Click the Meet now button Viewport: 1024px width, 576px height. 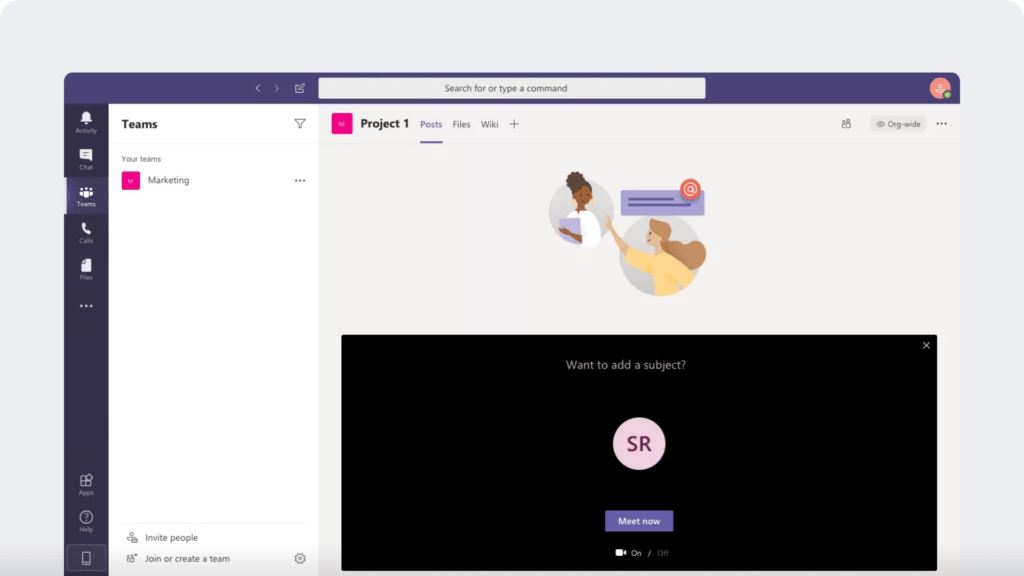pyautogui.click(x=639, y=520)
